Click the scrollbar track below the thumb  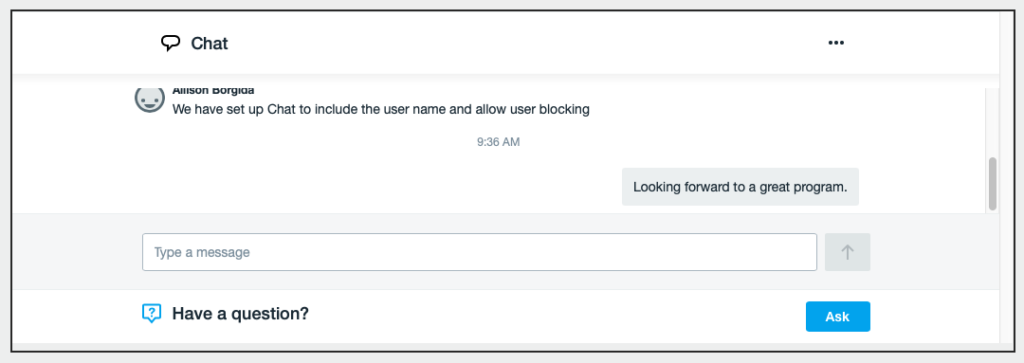click(x=993, y=212)
